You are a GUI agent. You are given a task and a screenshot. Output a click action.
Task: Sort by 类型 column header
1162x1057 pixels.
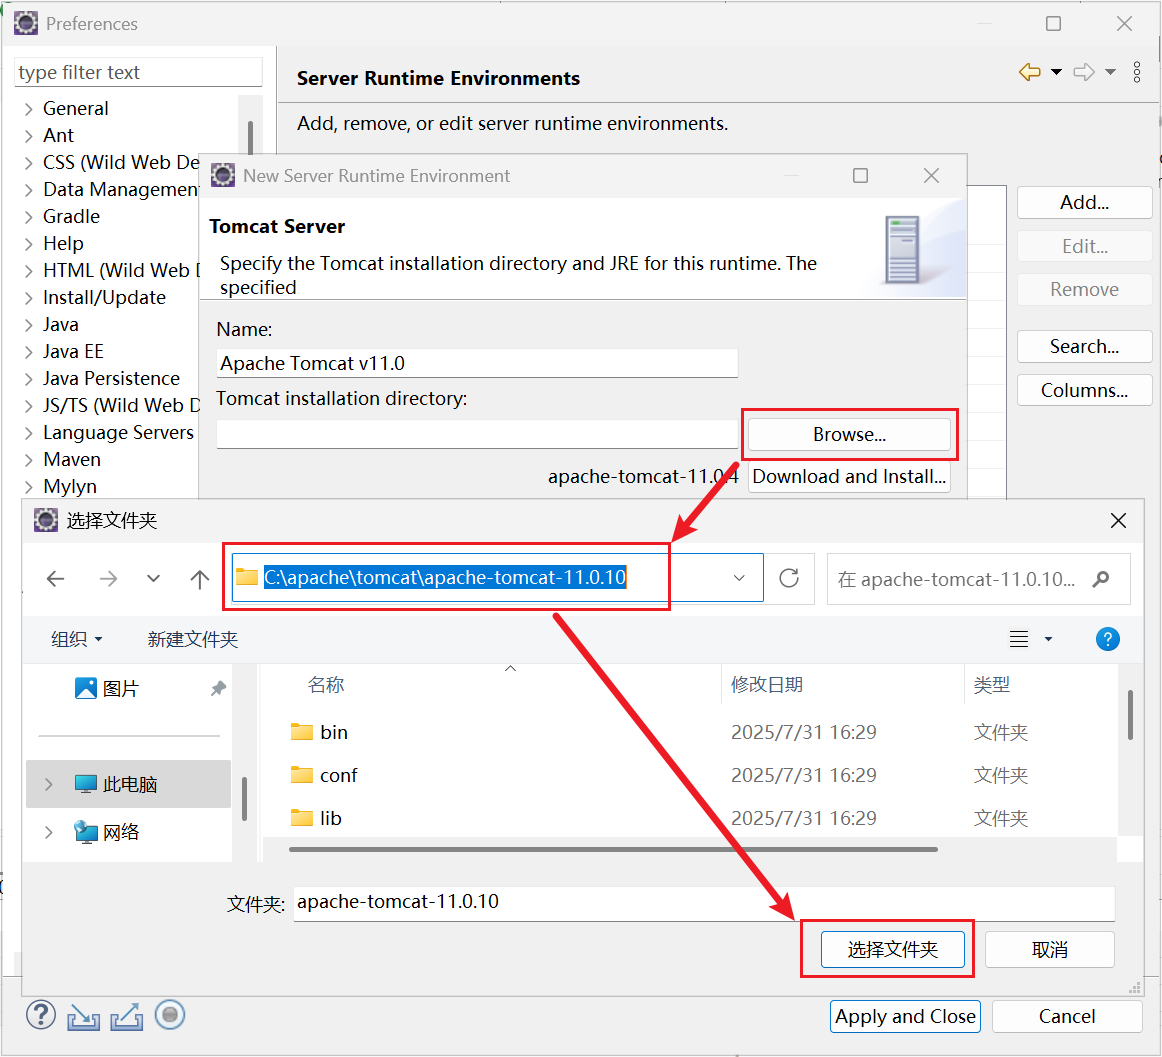click(x=992, y=684)
